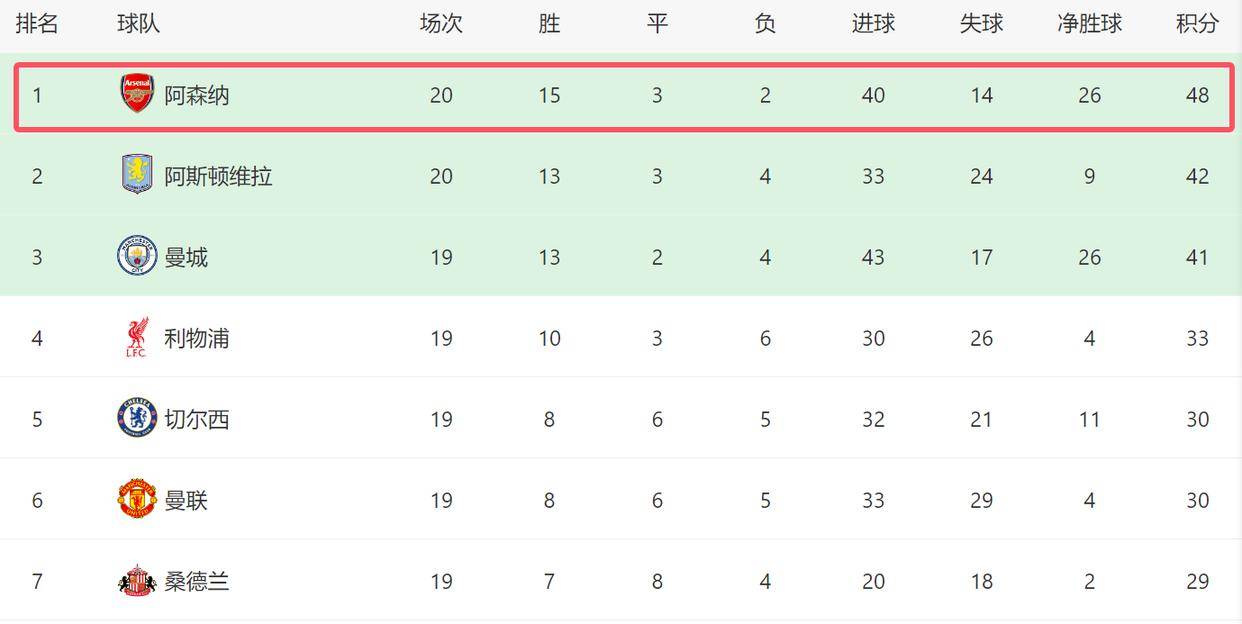Click the 进球 column header
This screenshot has width=1242, height=624.
(x=873, y=23)
